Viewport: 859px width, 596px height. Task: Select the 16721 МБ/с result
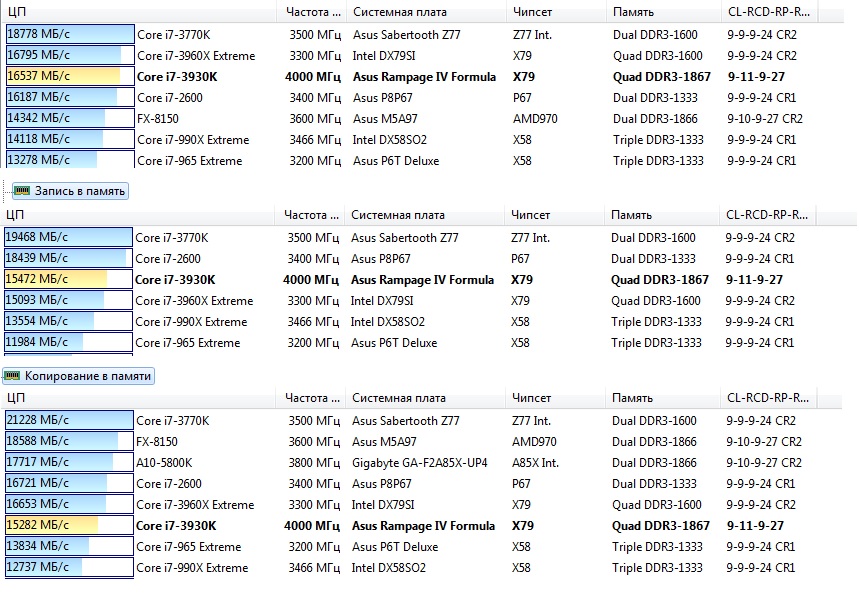(69, 483)
